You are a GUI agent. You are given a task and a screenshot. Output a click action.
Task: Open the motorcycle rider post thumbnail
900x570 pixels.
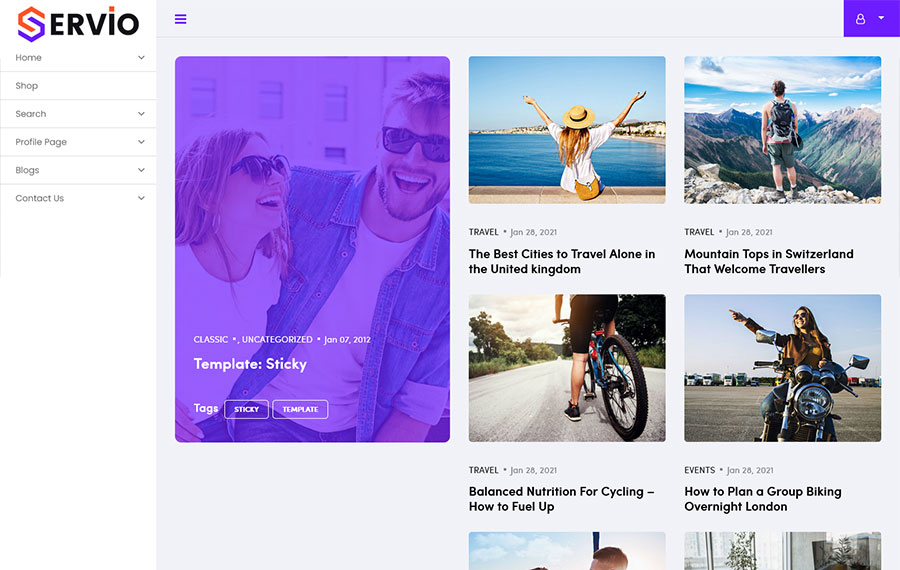point(782,368)
